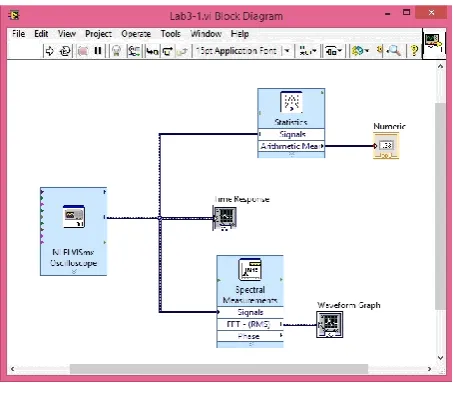Image resolution: width=453 pixels, height=396 pixels.
Task: Click the wire junction near Time Response
Action: coord(160,218)
